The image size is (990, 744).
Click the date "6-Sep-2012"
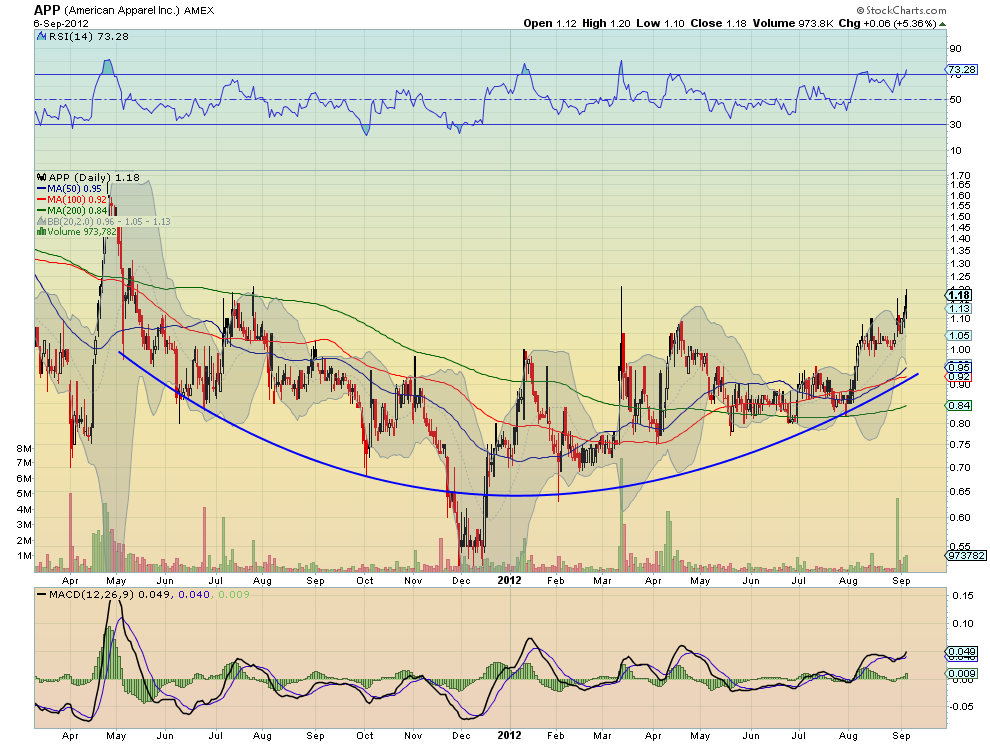click(61, 23)
